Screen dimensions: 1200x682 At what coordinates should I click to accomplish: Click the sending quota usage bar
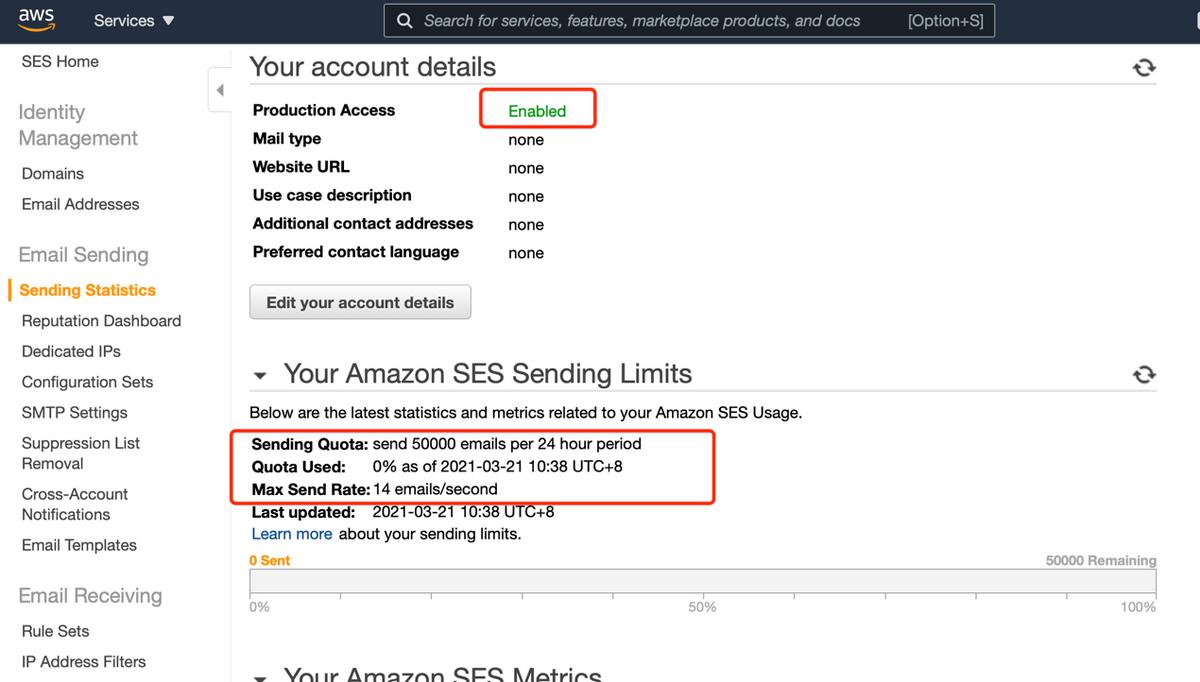702,582
